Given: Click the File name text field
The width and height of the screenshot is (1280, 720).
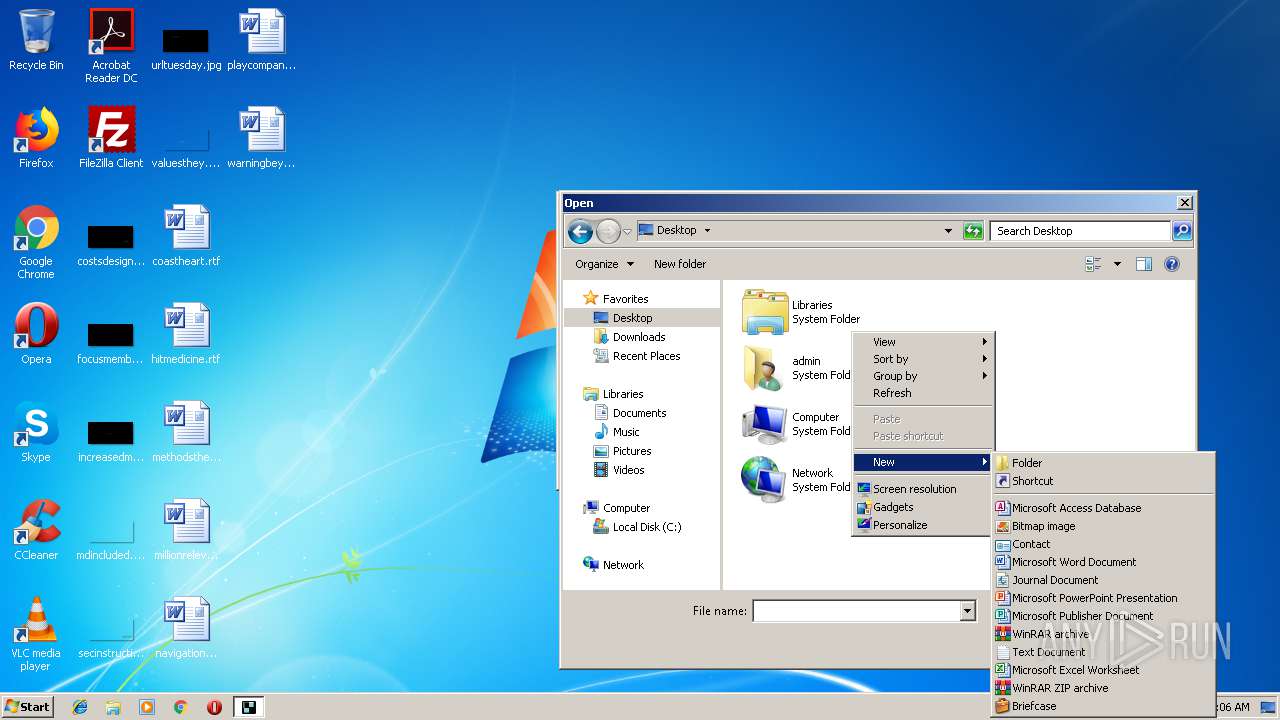Looking at the screenshot, I should point(856,611).
